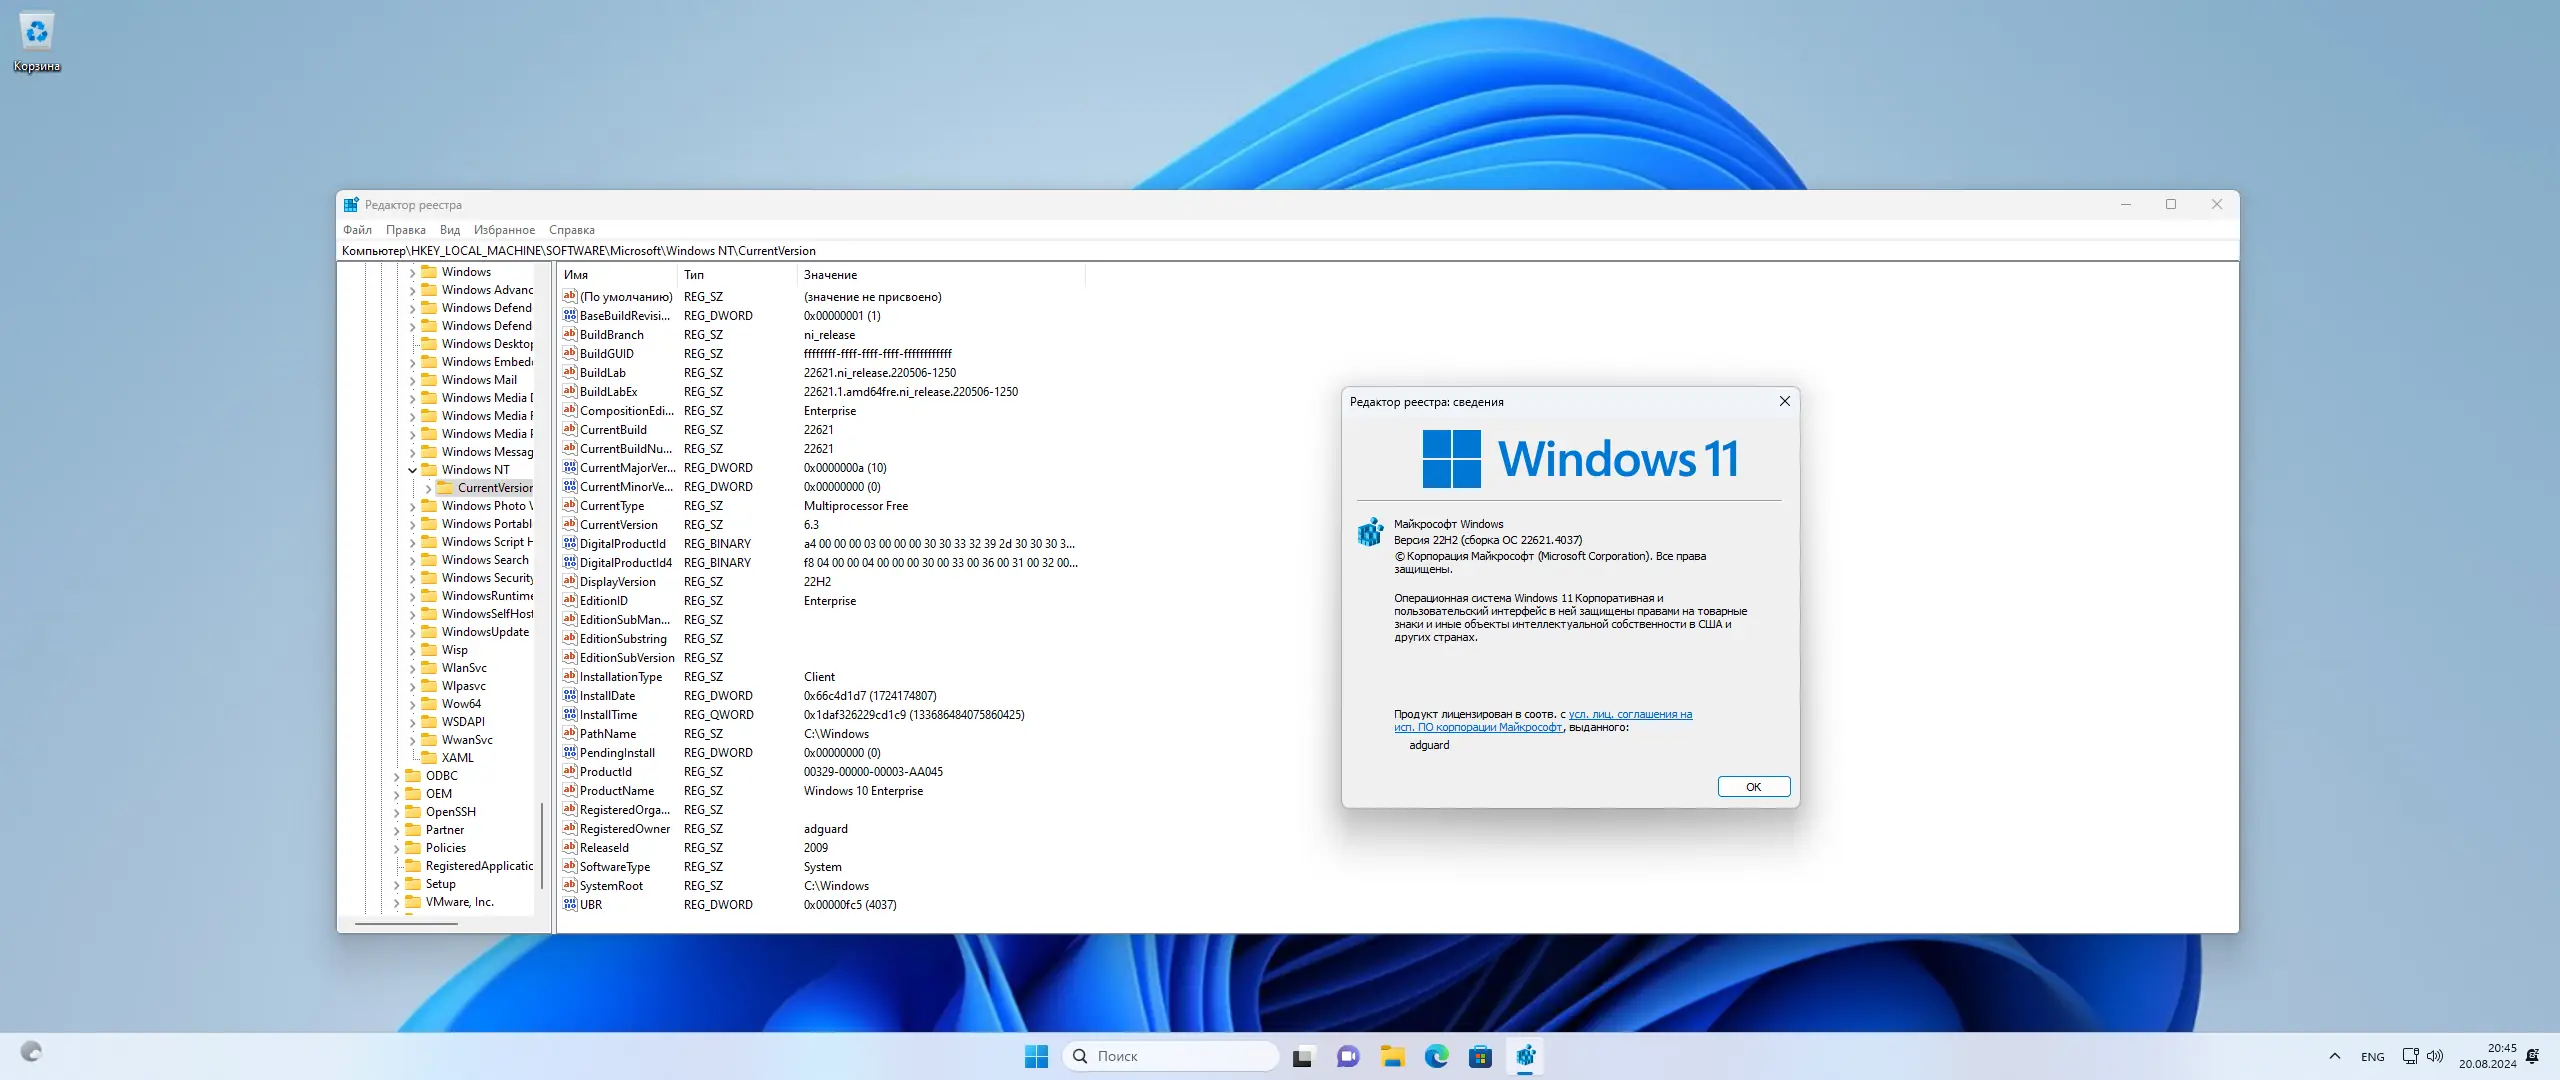Screen dimensions: 2560x1080
Task: Open the Windows Start menu
Action: coord(1036,1056)
